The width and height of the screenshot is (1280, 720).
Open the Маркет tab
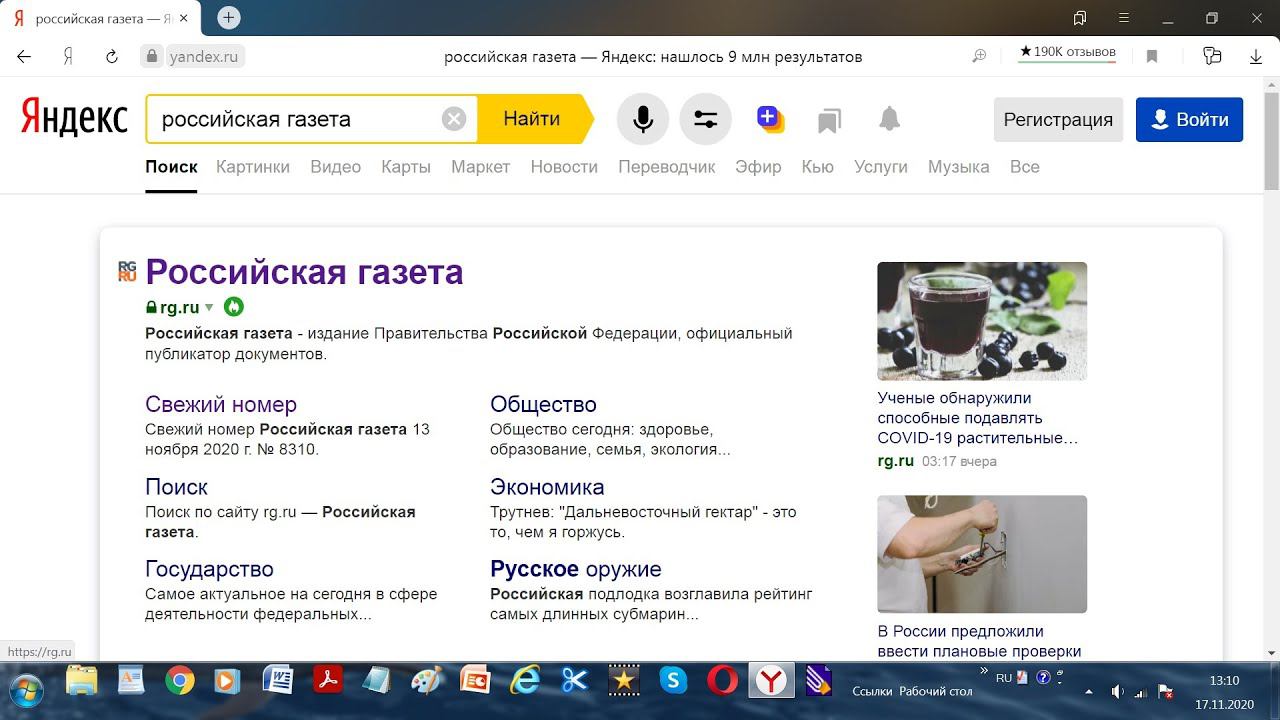481,167
